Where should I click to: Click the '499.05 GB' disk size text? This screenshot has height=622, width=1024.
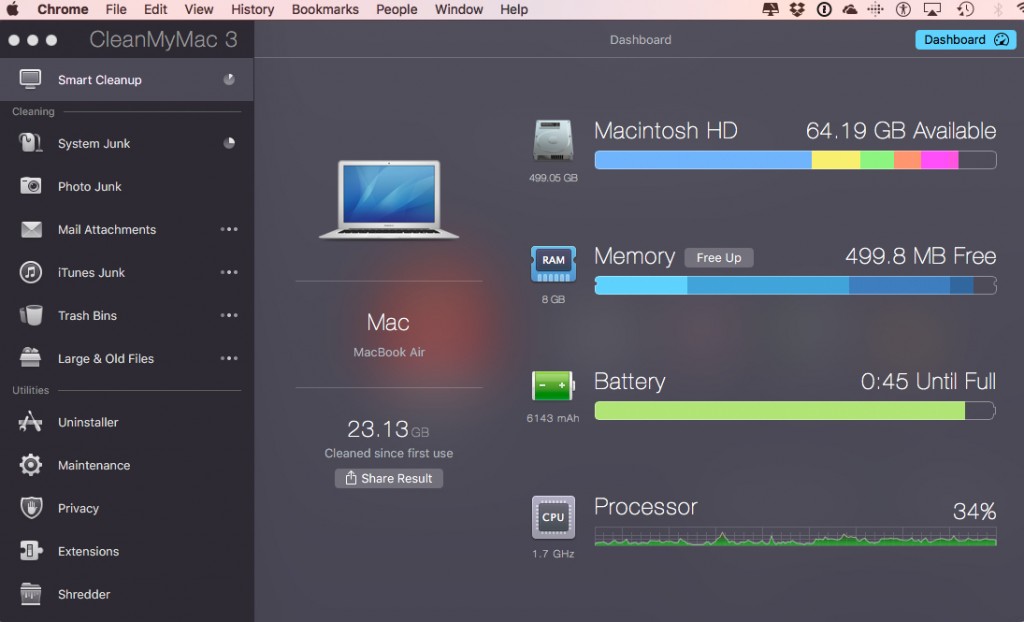pyautogui.click(x=552, y=178)
